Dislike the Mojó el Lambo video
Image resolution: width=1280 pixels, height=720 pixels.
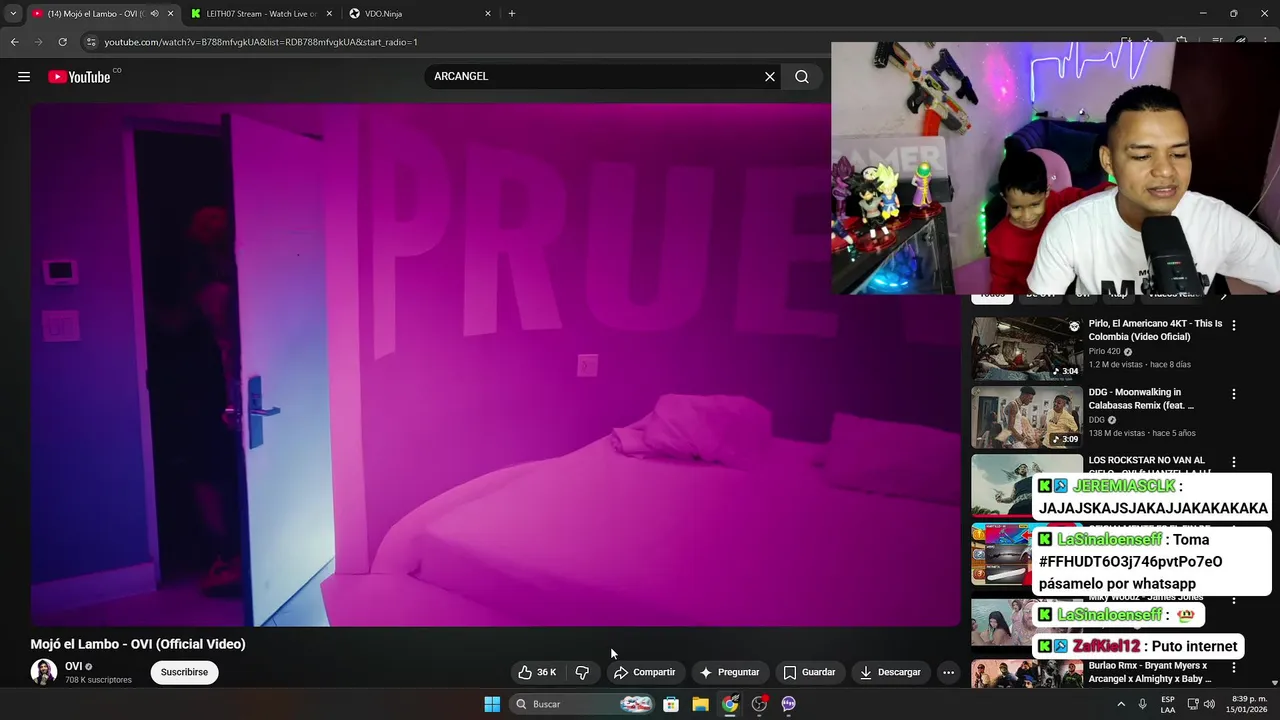tap(583, 672)
